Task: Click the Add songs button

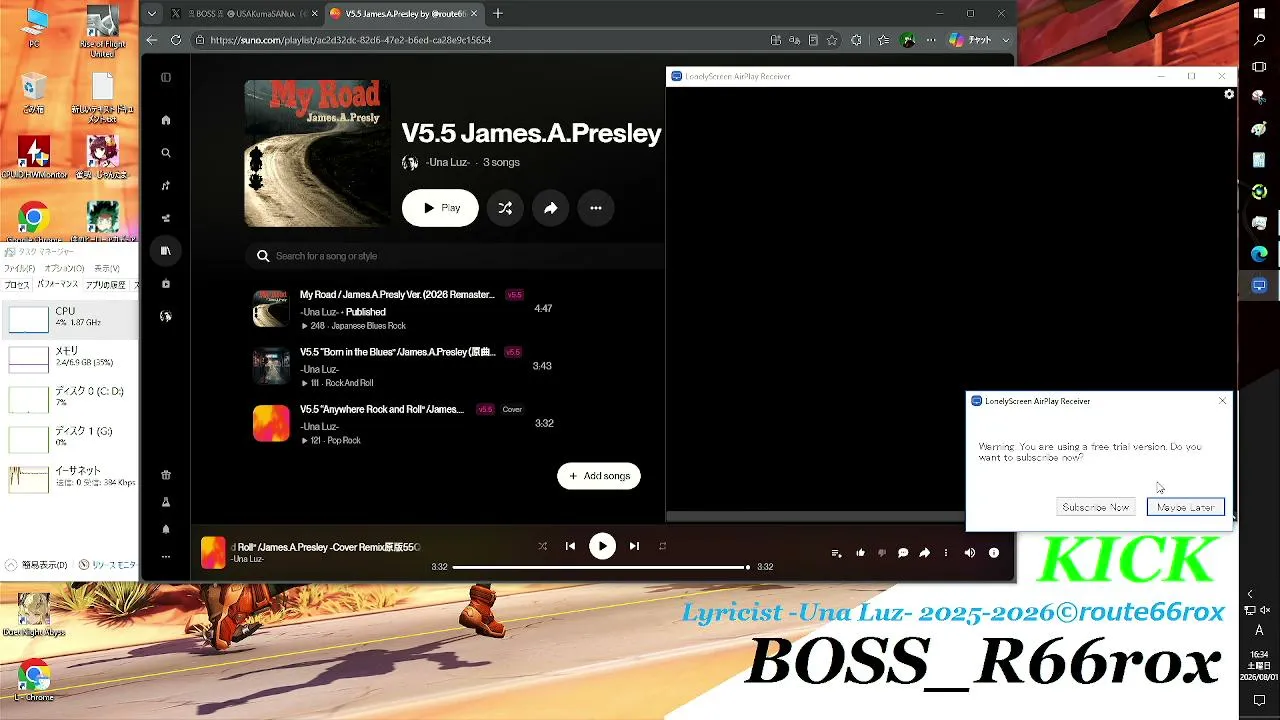Action: coord(599,476)
